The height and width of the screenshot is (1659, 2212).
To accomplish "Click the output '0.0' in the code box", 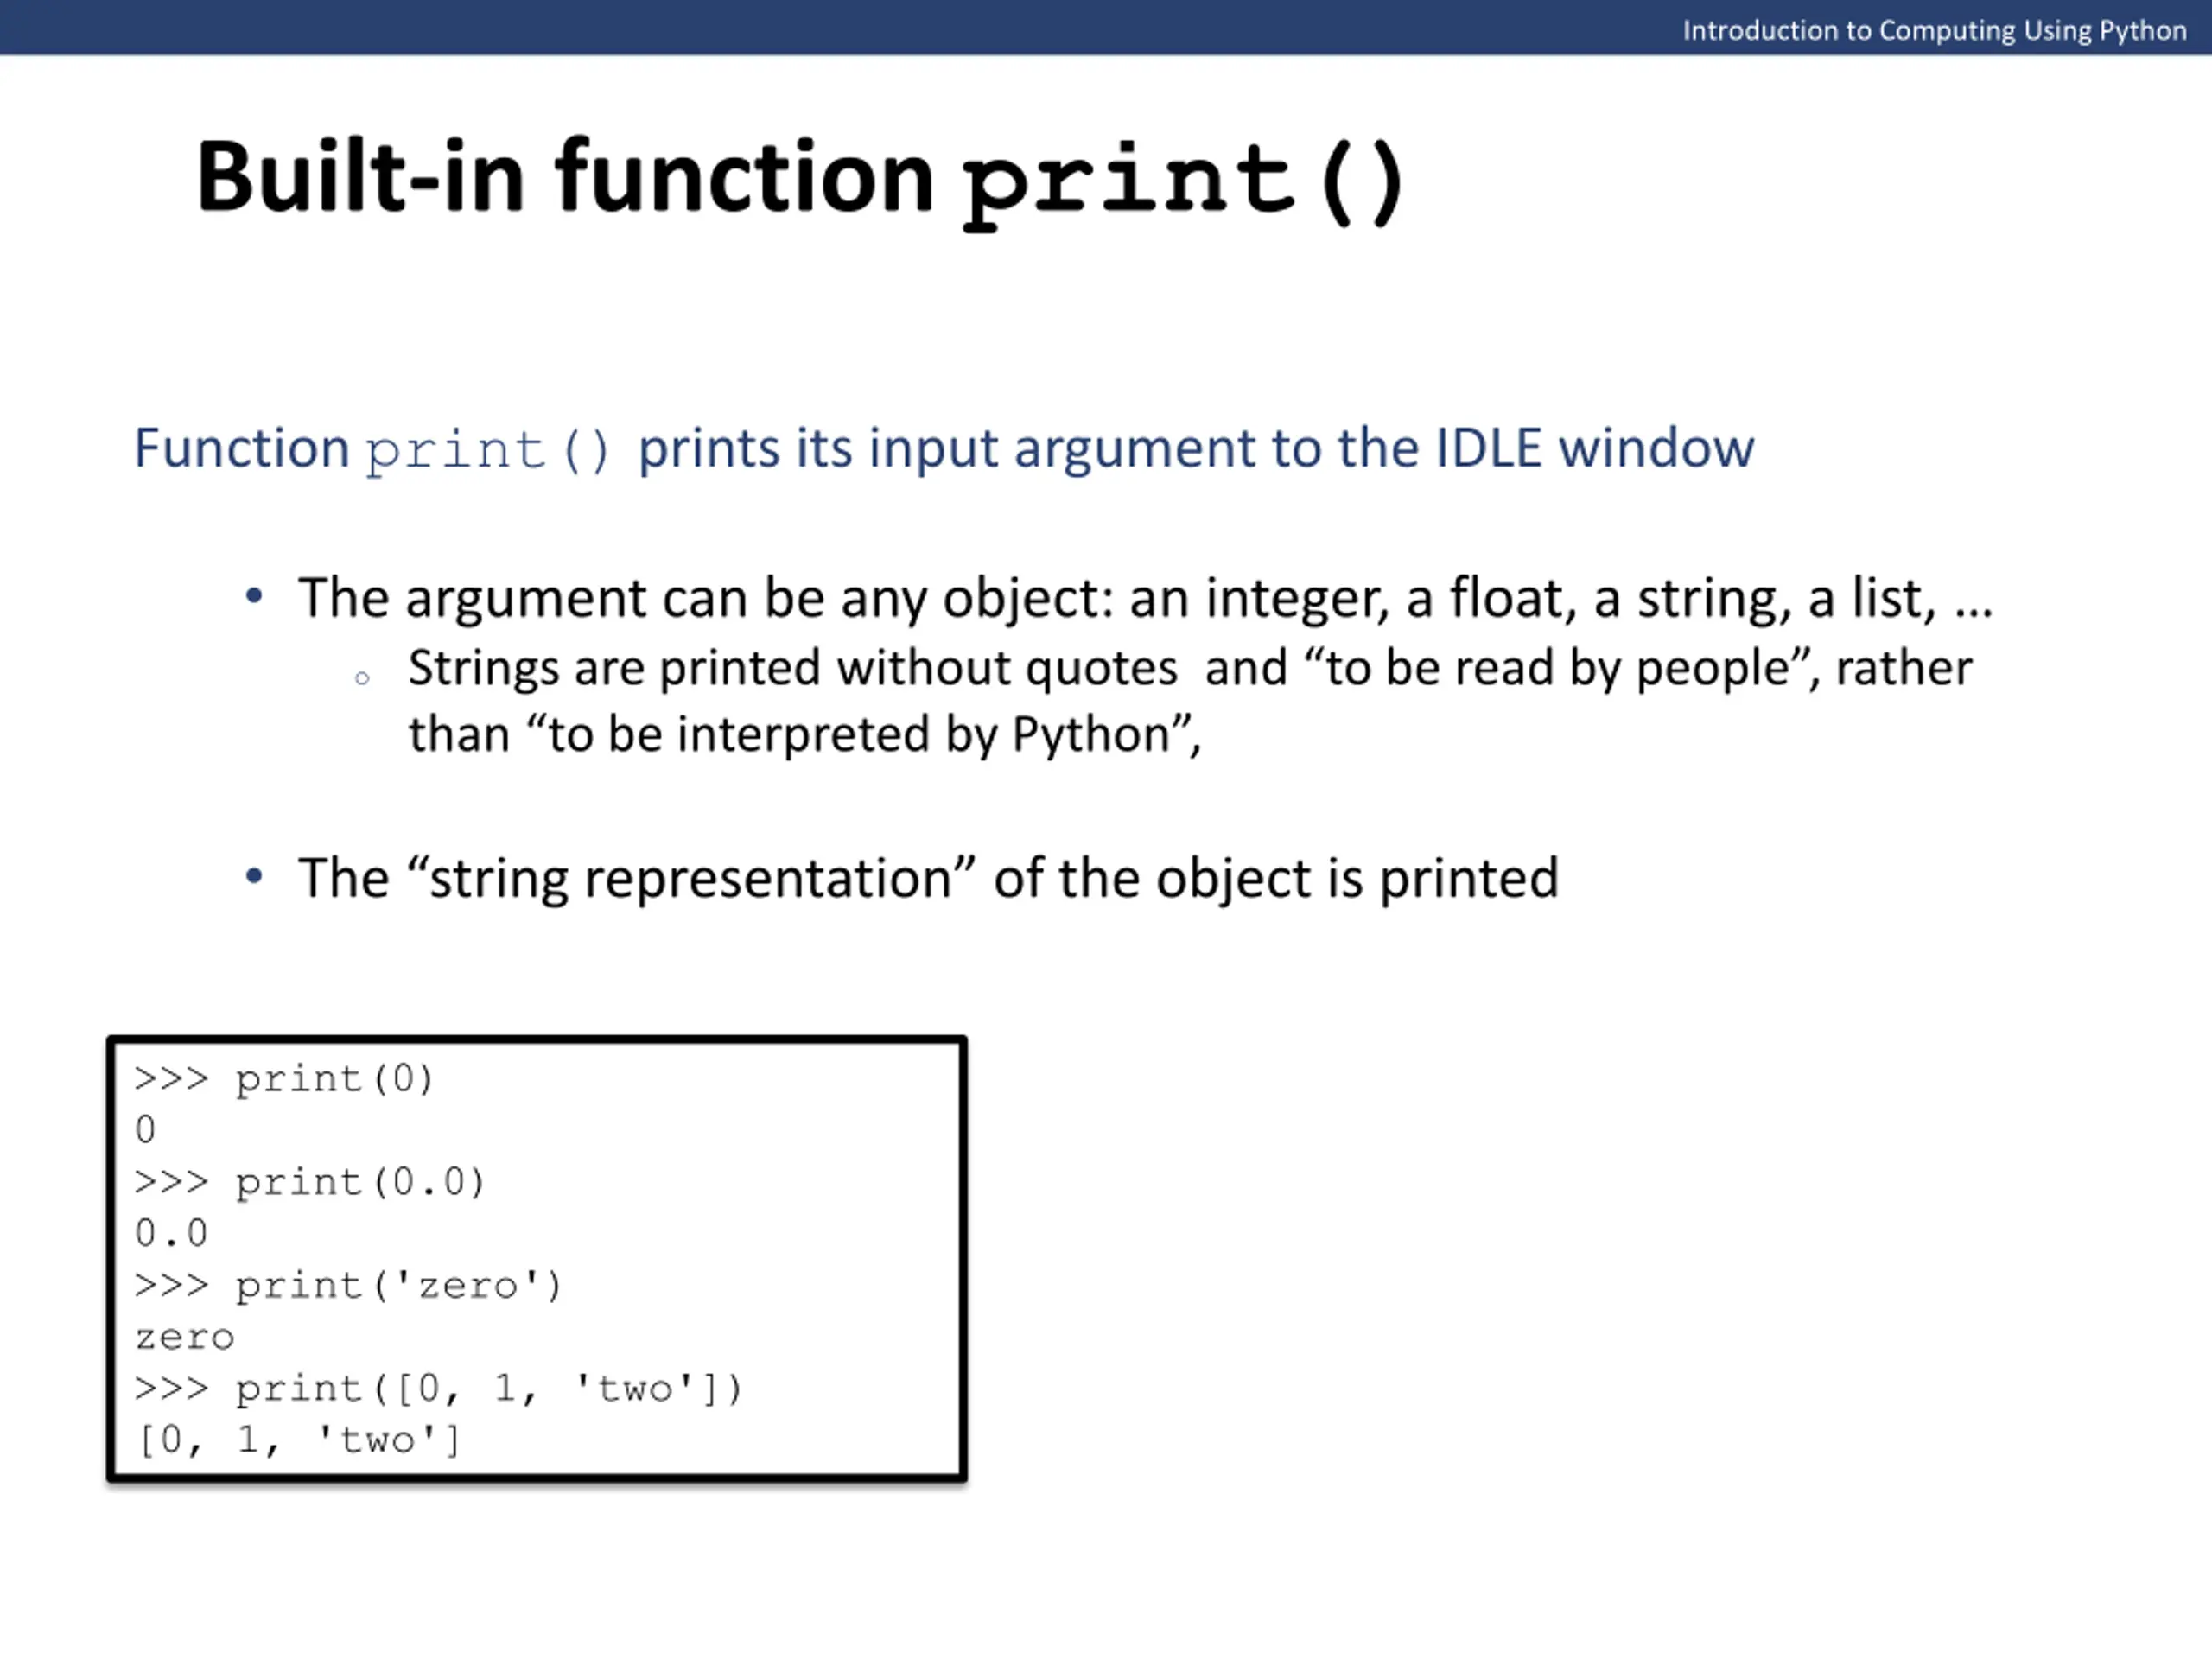I will pyautogui.click(x=171, y=1233).
